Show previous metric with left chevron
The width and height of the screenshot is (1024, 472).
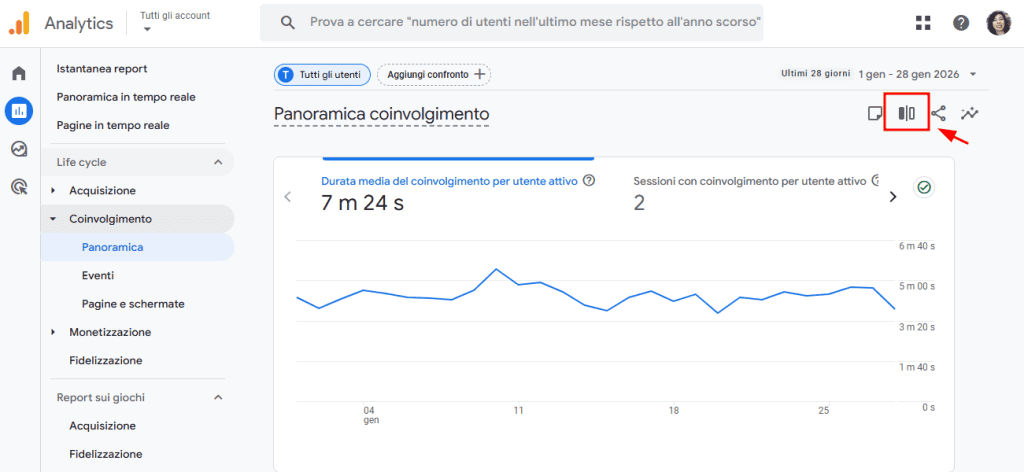pyautogui.click(x=287, y=197)
